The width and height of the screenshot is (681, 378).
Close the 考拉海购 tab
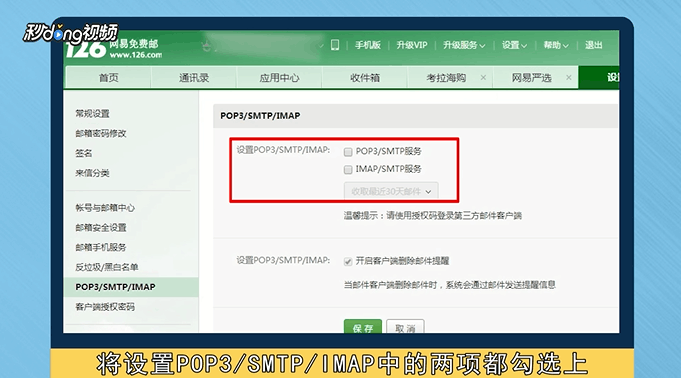click(483, 77)
